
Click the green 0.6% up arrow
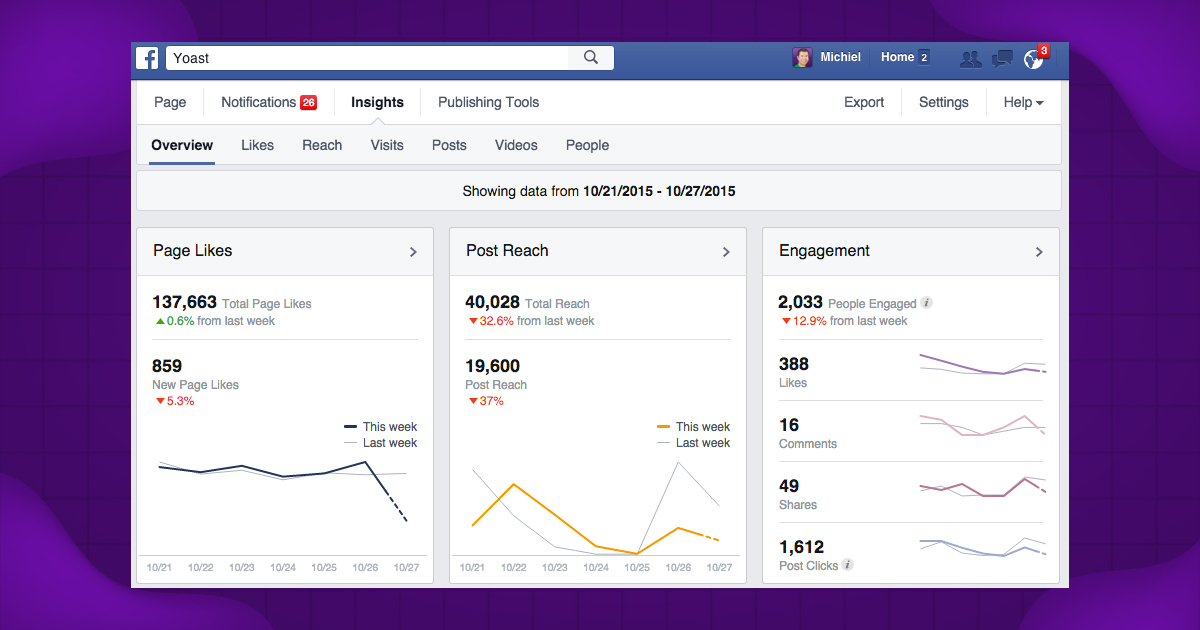(159, 321)
